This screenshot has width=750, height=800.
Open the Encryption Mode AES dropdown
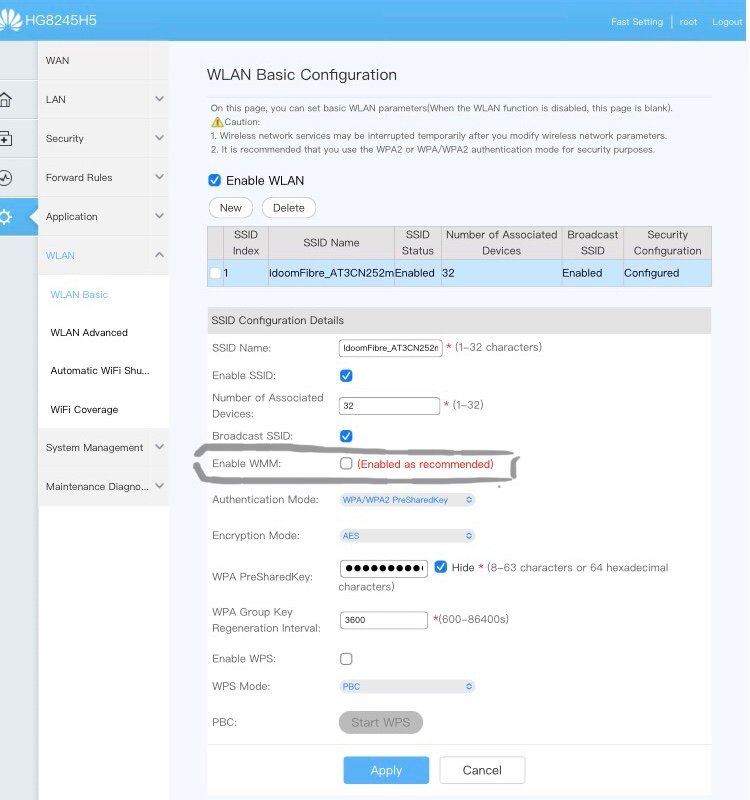[407, 536]
